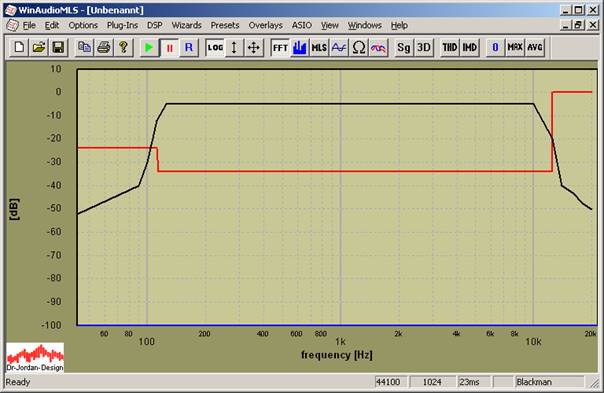Enable MAX peak hold mode
This screenshot has height=393, width=604.
515,48
